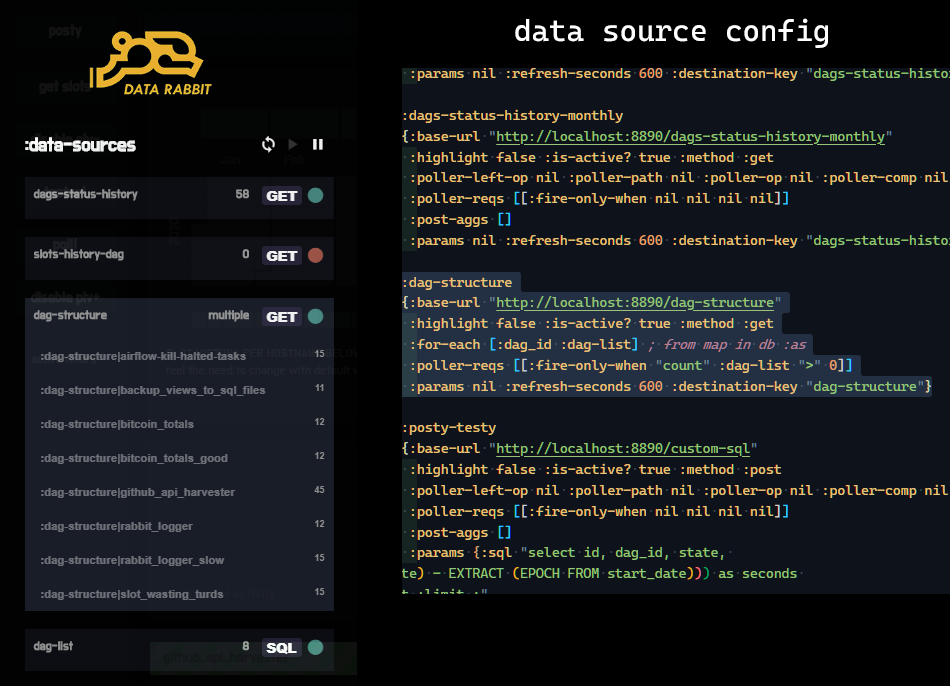
Task: Click the 'data source config' heading
Action: pos(671,32)
